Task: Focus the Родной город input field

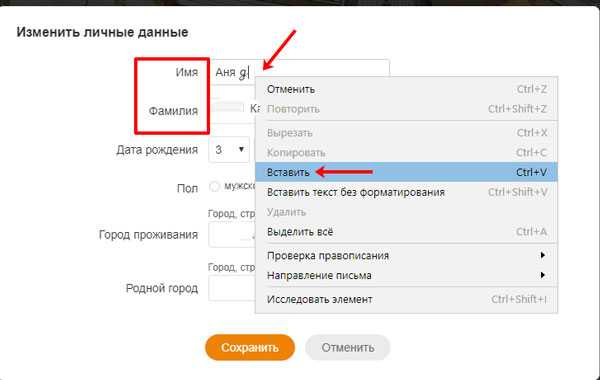Action: (232, 288)
